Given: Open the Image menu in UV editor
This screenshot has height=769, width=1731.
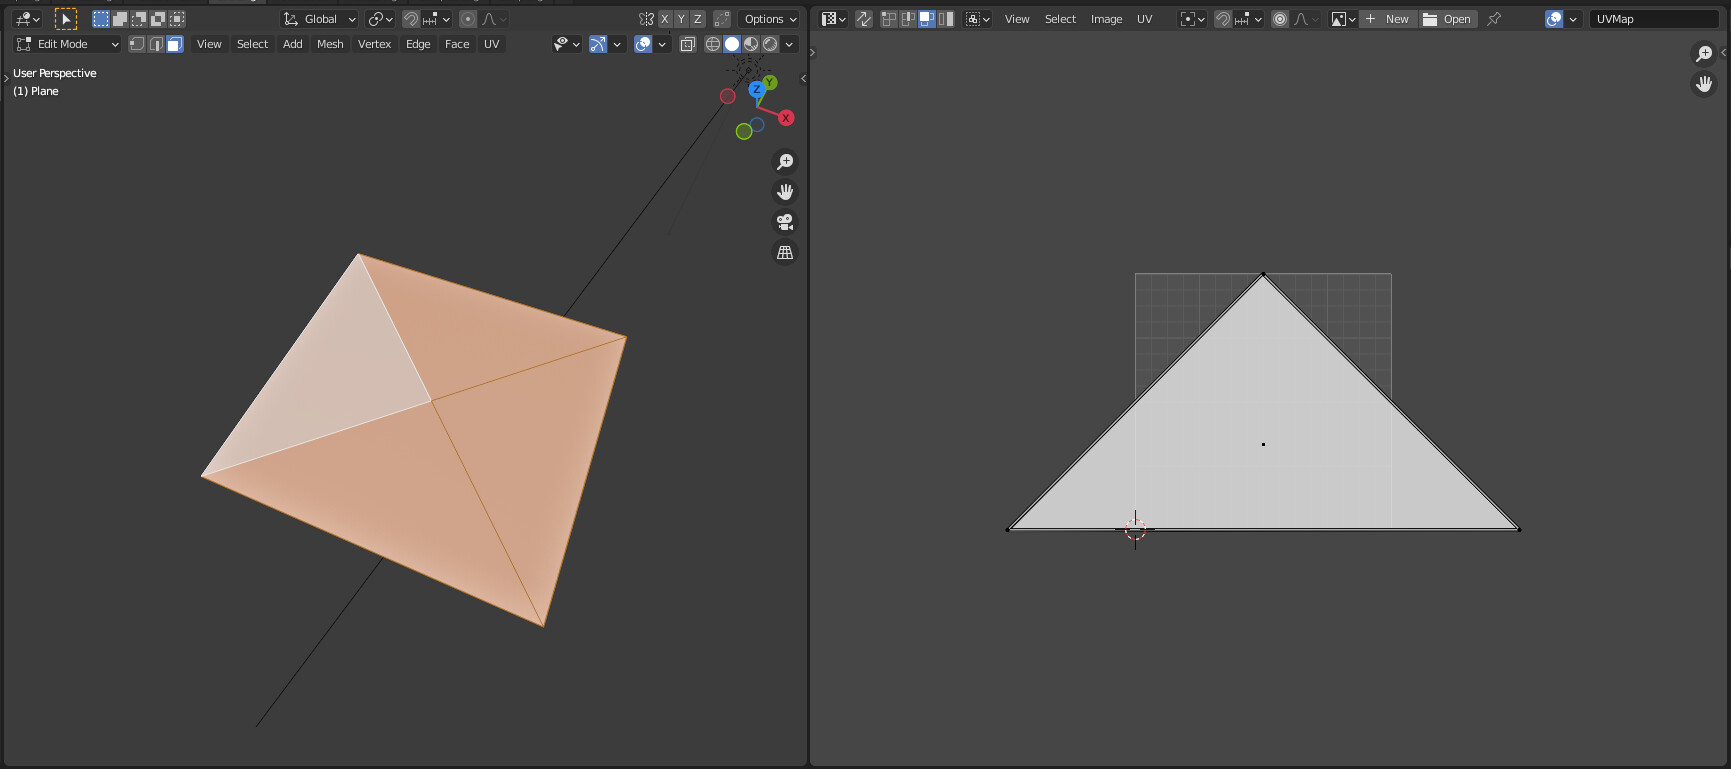Looking at the screenshot, I should [1106, 19].
